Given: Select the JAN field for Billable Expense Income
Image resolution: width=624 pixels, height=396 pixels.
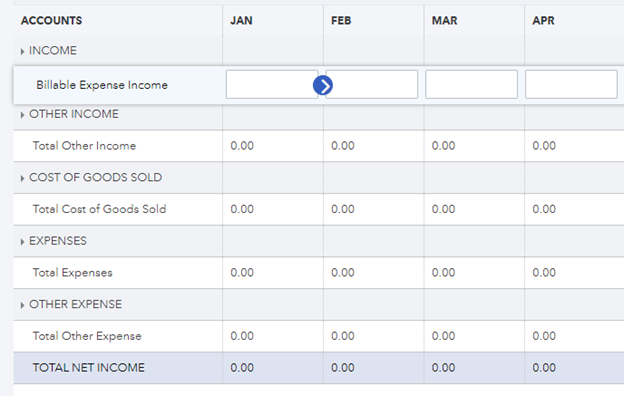Looking at the screenshot, I should click(x=272, y=84).
